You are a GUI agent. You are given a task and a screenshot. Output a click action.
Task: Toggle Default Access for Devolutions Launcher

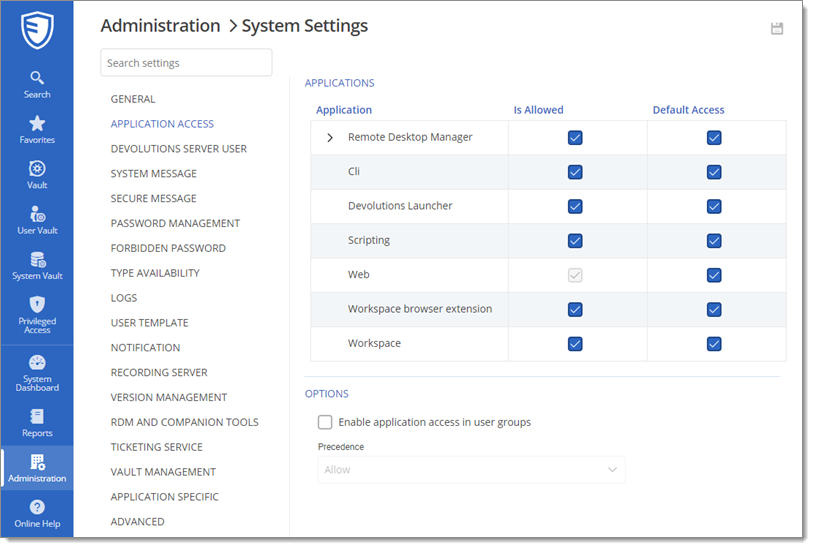click(x=714, y=206)
